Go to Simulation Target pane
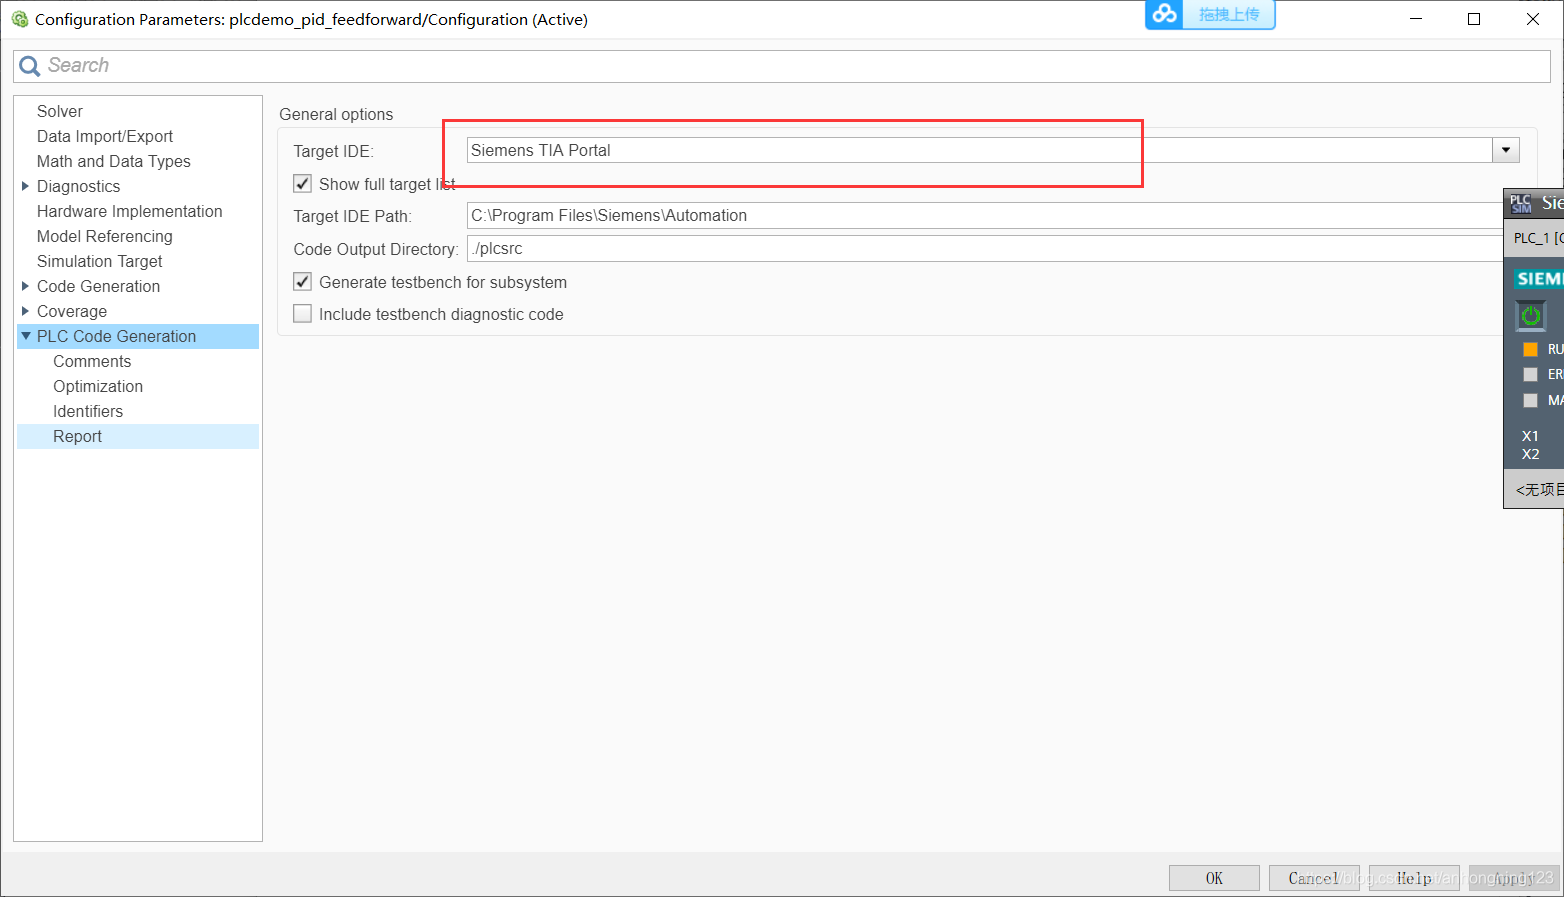The image size is (1564, 897). [100, 261]
